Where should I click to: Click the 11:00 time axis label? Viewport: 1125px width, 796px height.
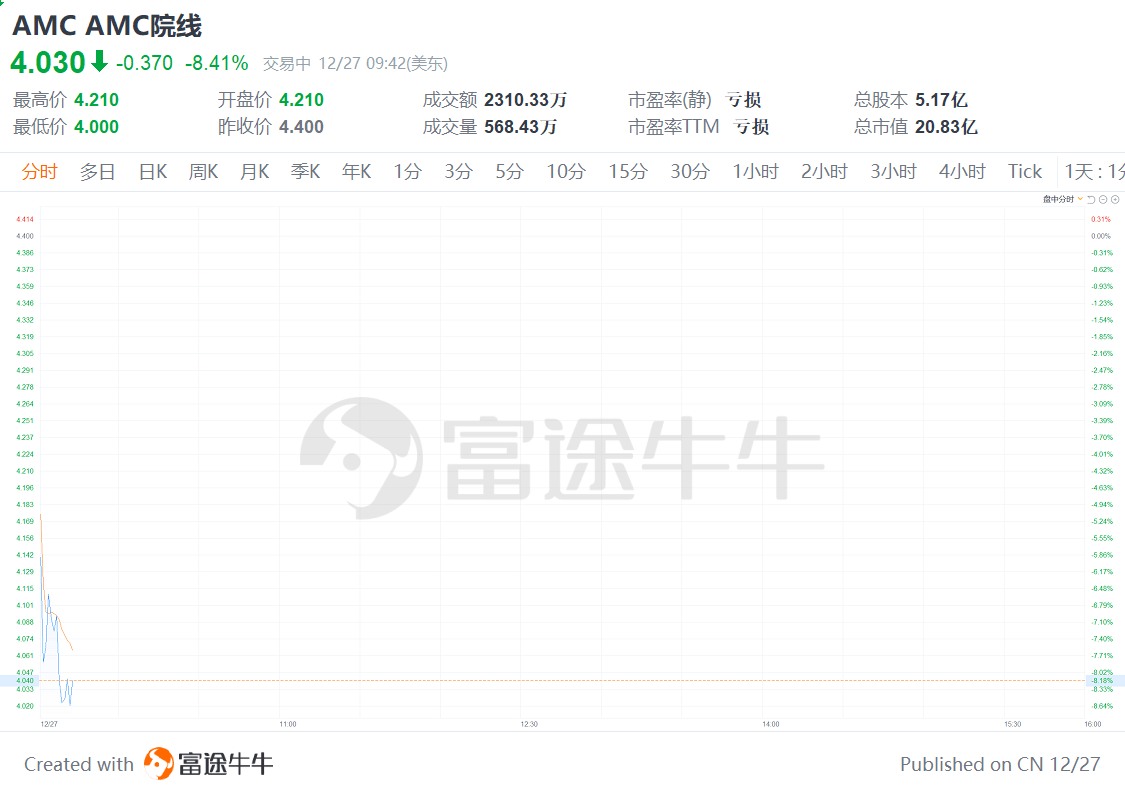pos(288,724)
